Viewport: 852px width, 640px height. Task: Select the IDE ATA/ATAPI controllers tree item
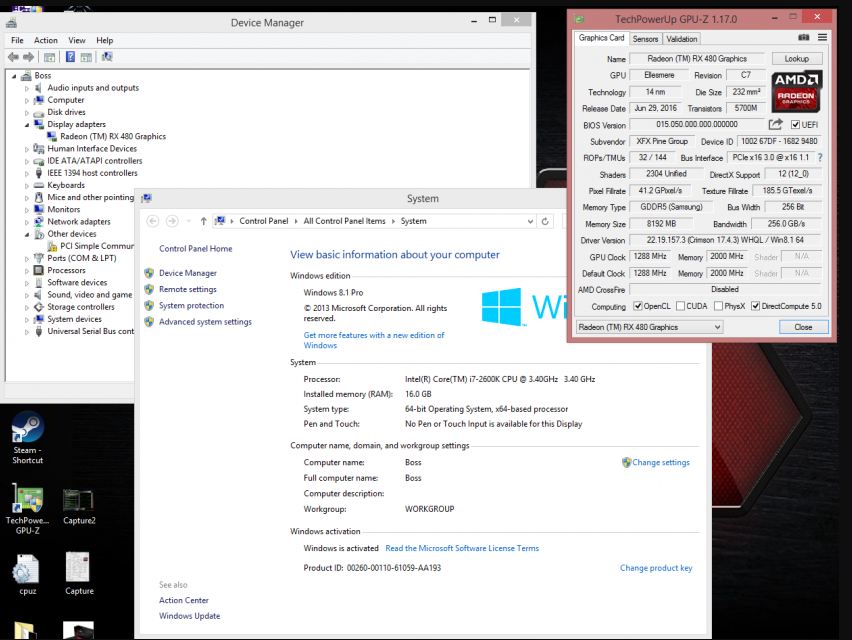tap(95, 161)
